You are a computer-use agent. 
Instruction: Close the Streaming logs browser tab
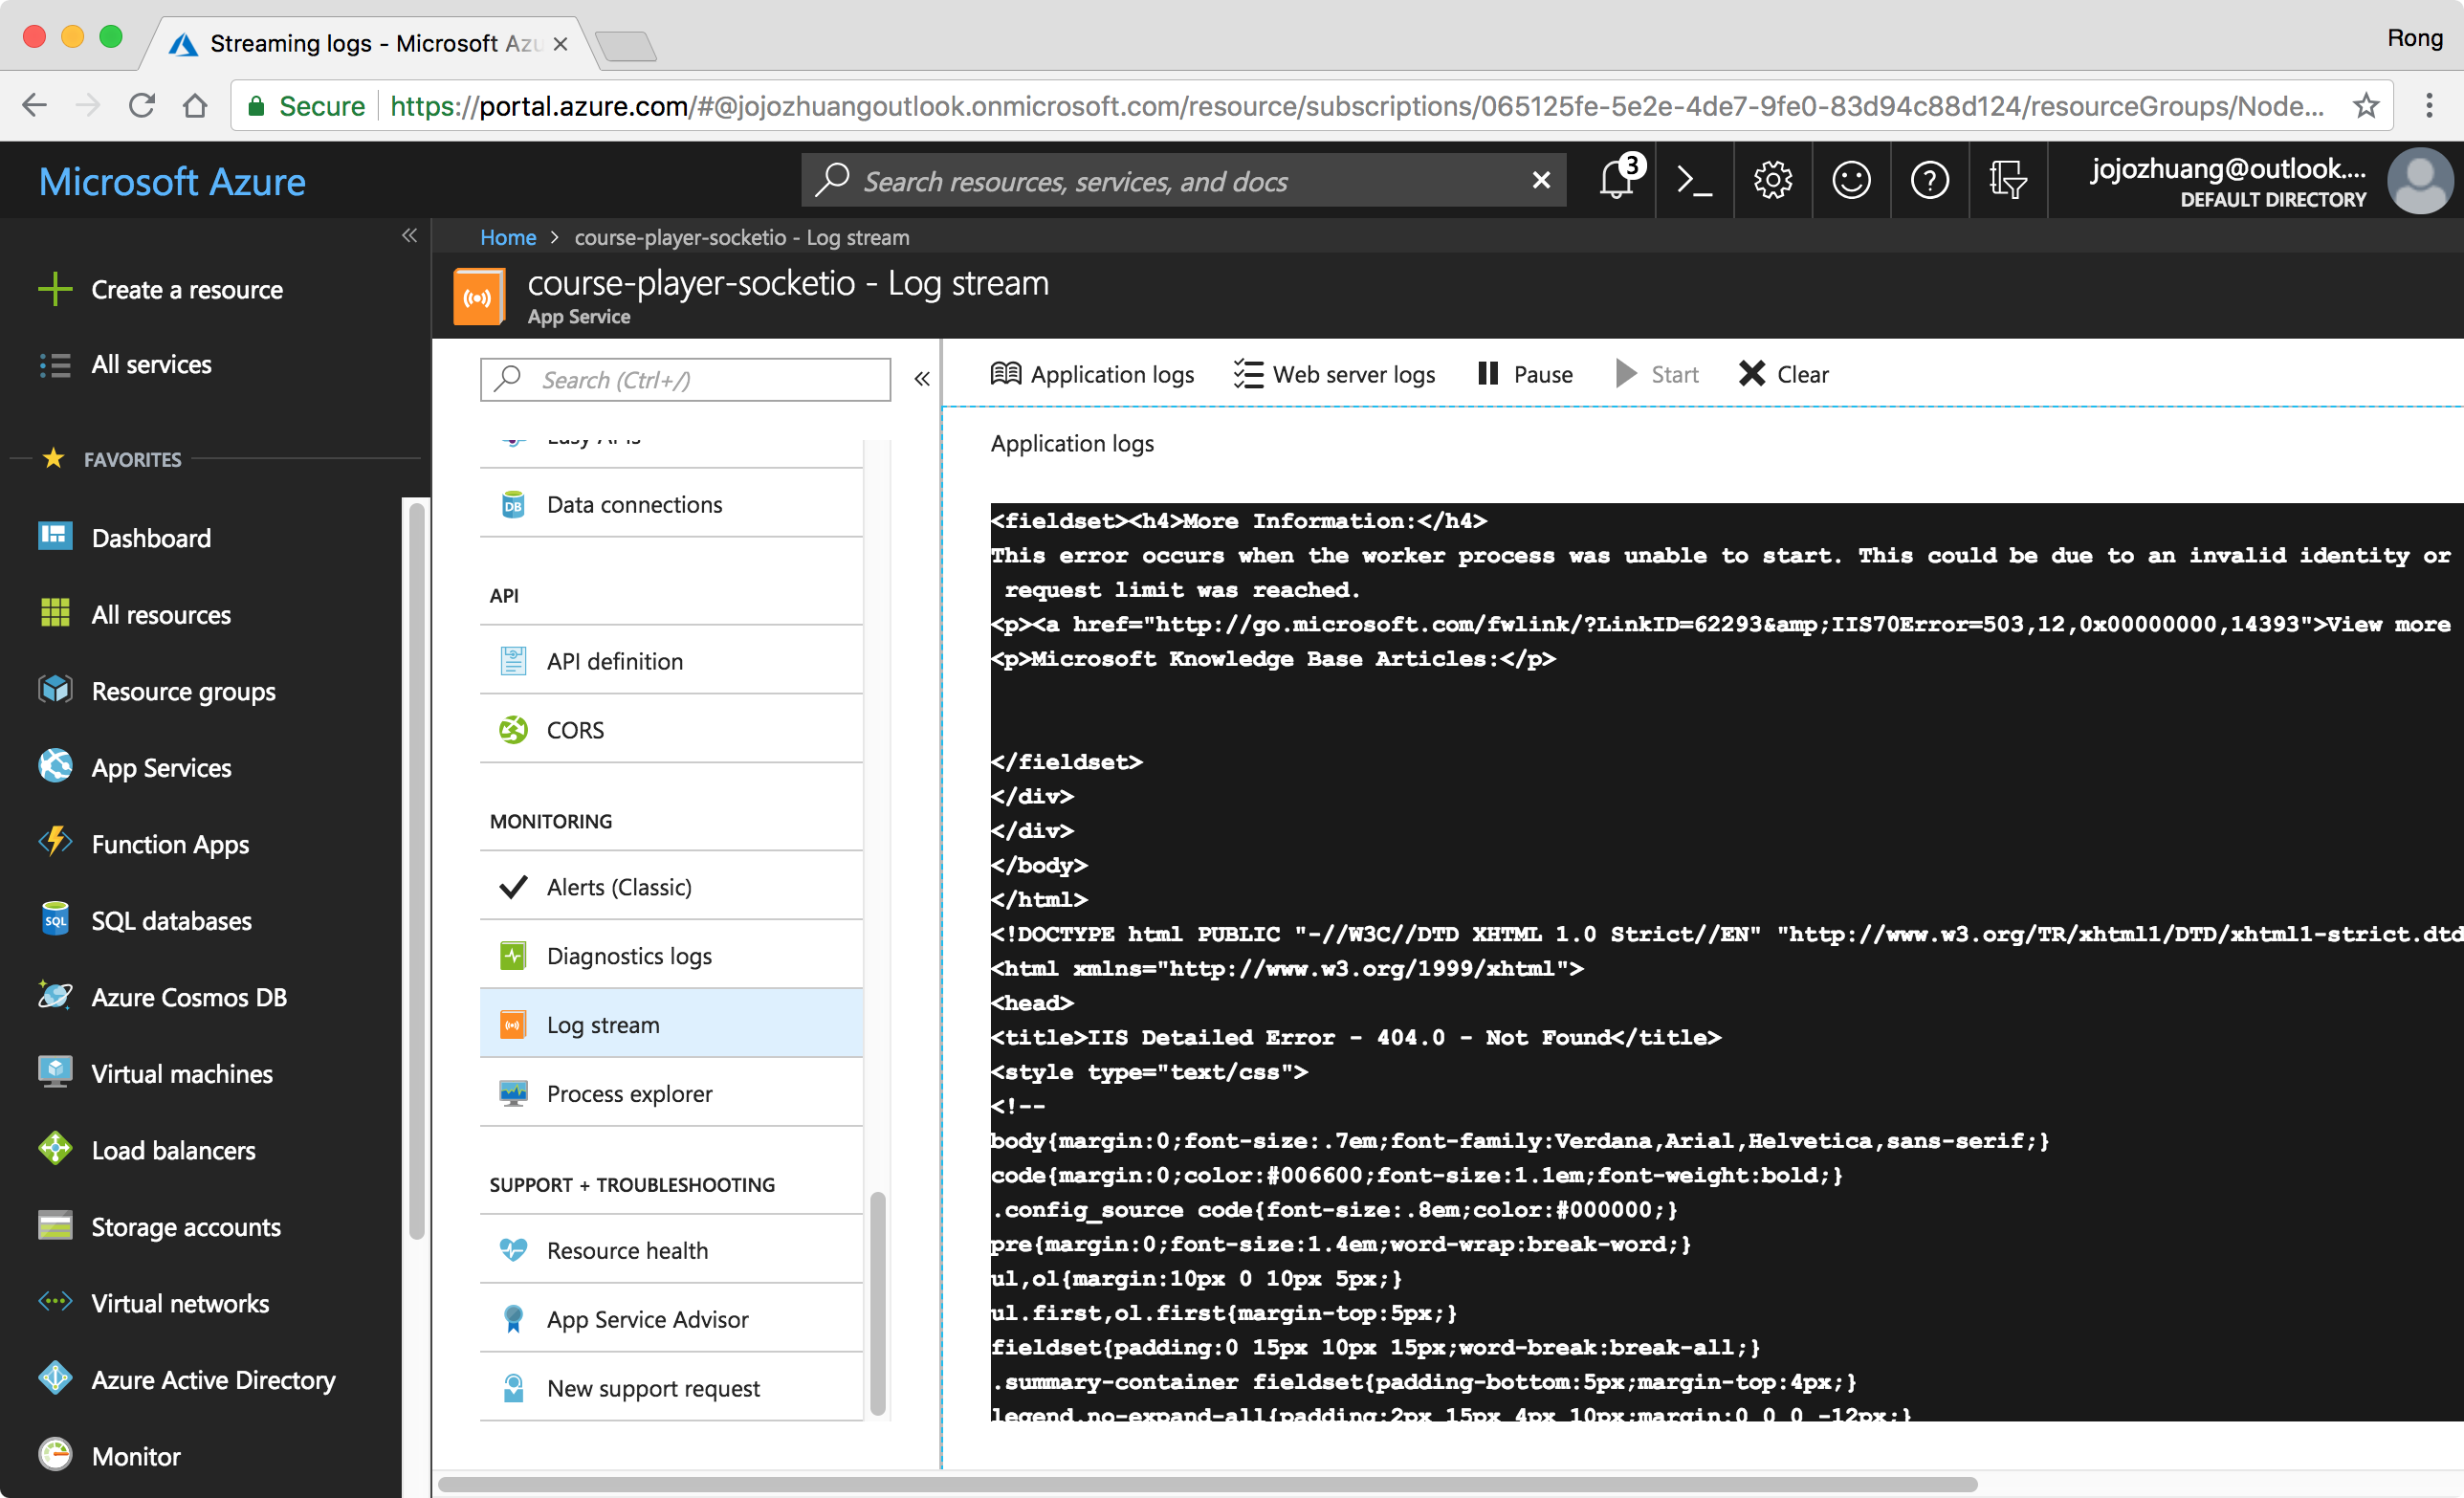pos(561,43)
